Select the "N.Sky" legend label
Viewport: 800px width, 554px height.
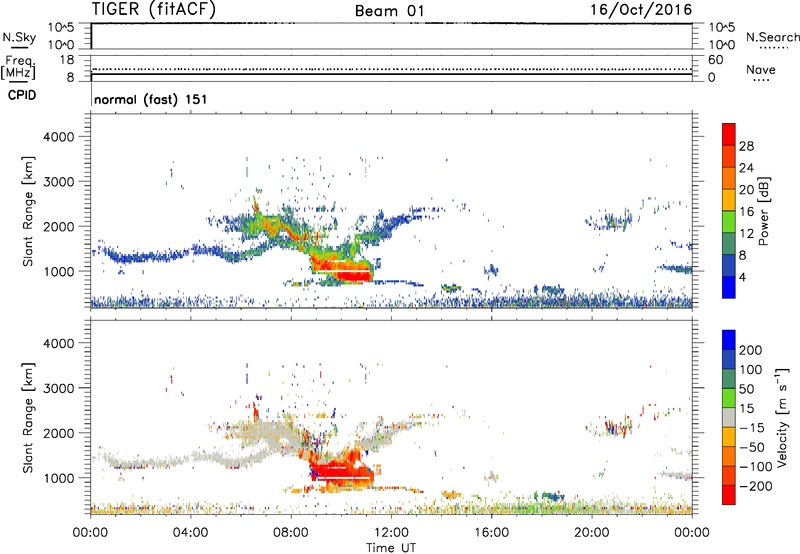19,37
